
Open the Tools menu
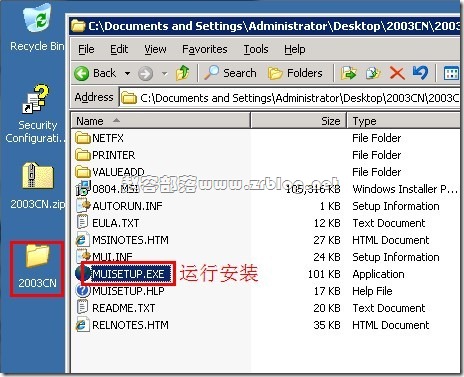tap(256, 49)
